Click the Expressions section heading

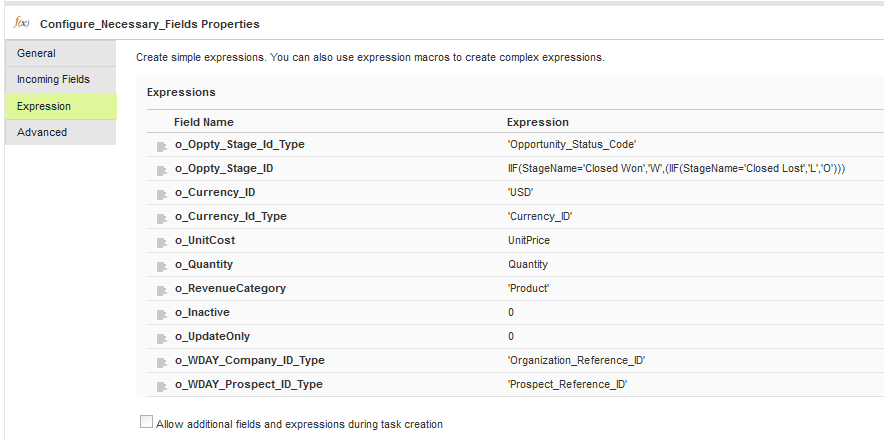pos(181,92)
